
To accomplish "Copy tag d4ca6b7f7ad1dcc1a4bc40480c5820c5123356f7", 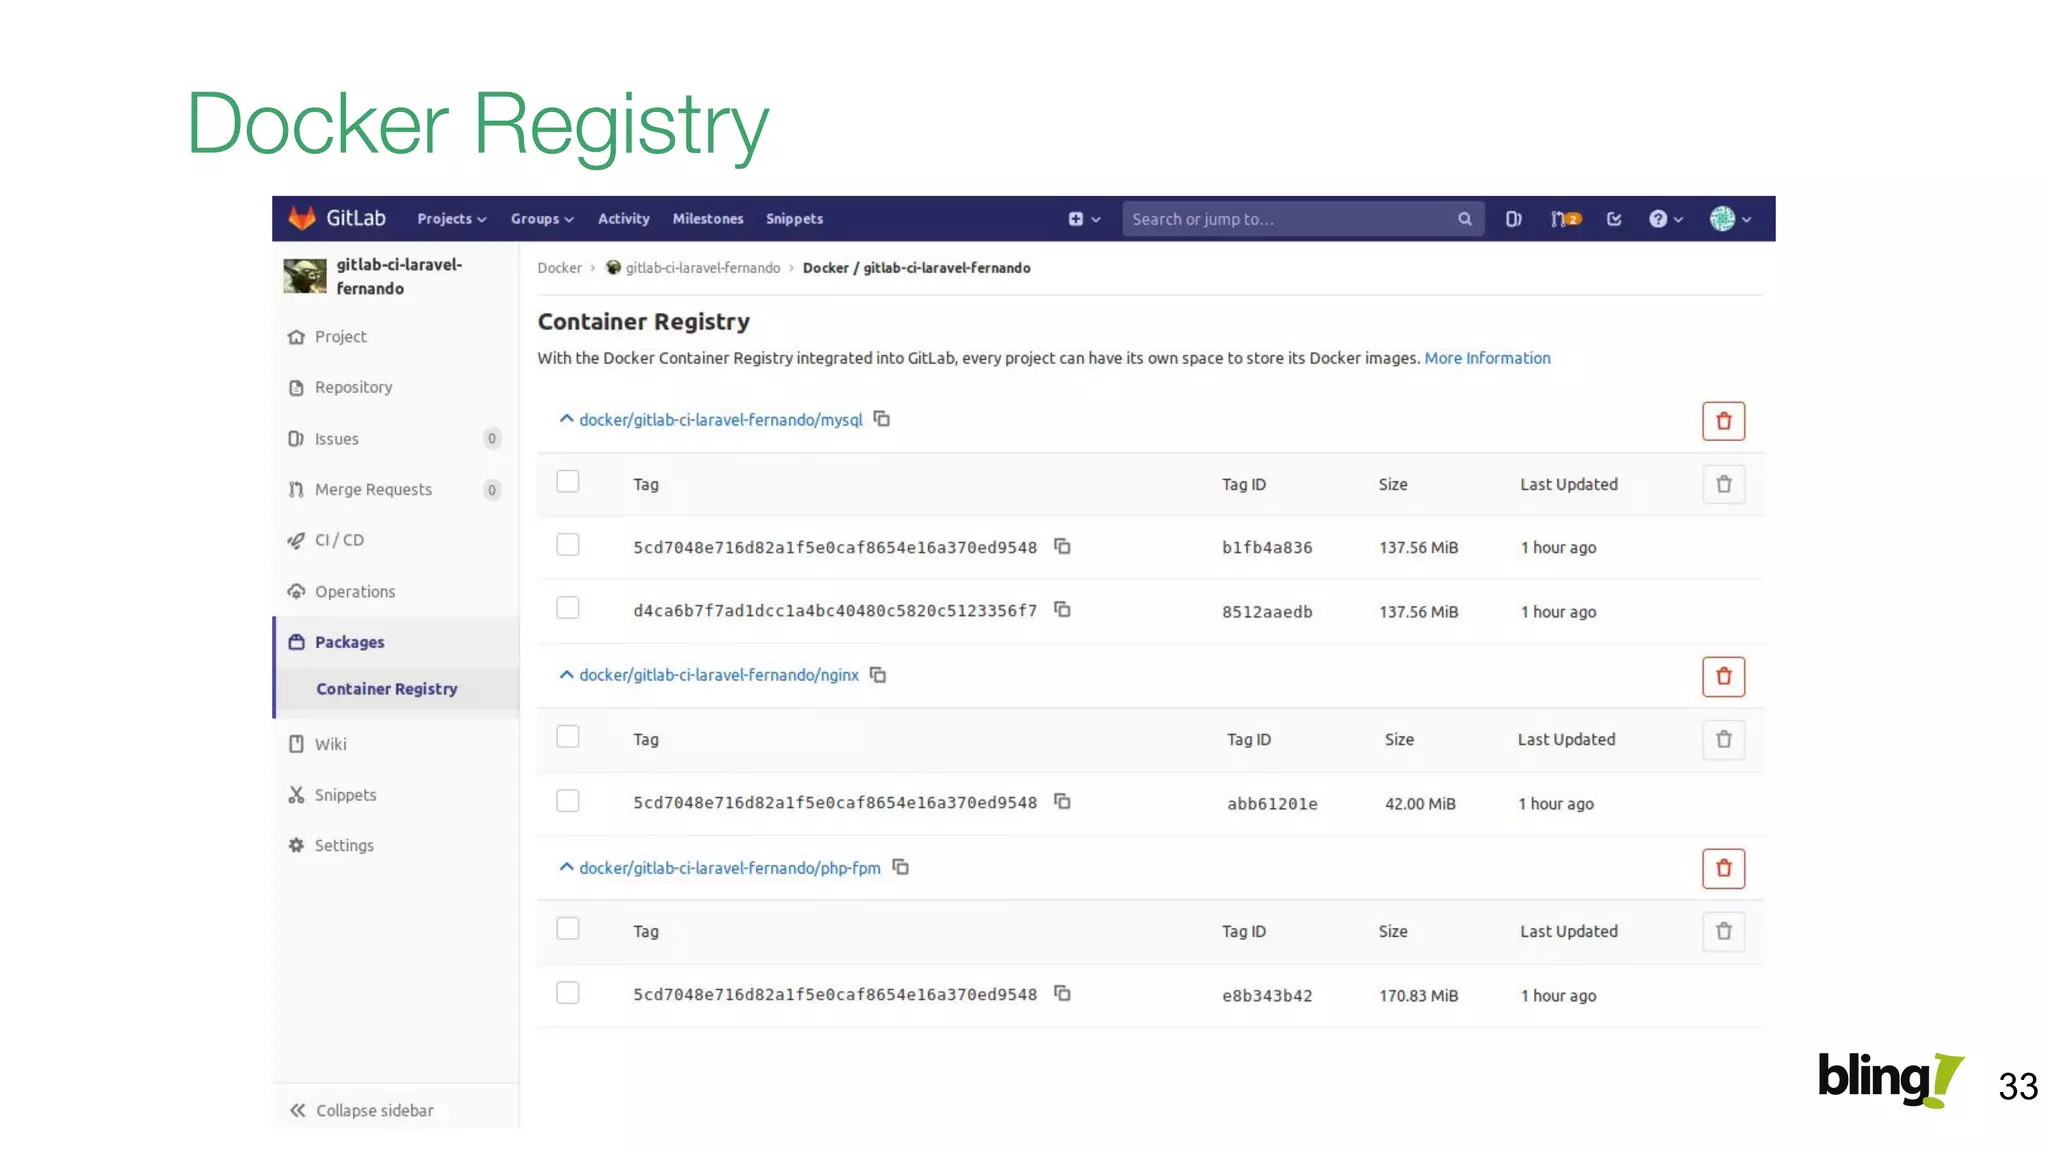I will pyautogui.click(x=1062, y=609).
